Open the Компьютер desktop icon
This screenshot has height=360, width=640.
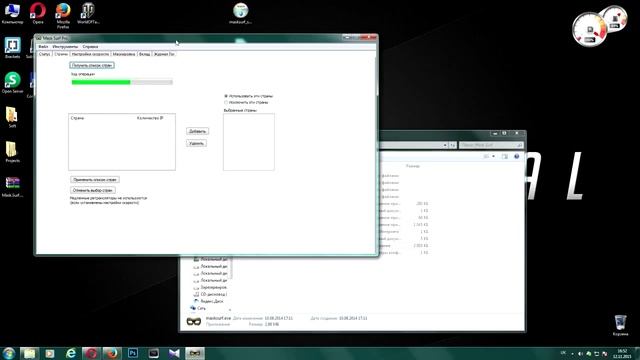coord(12,13)
